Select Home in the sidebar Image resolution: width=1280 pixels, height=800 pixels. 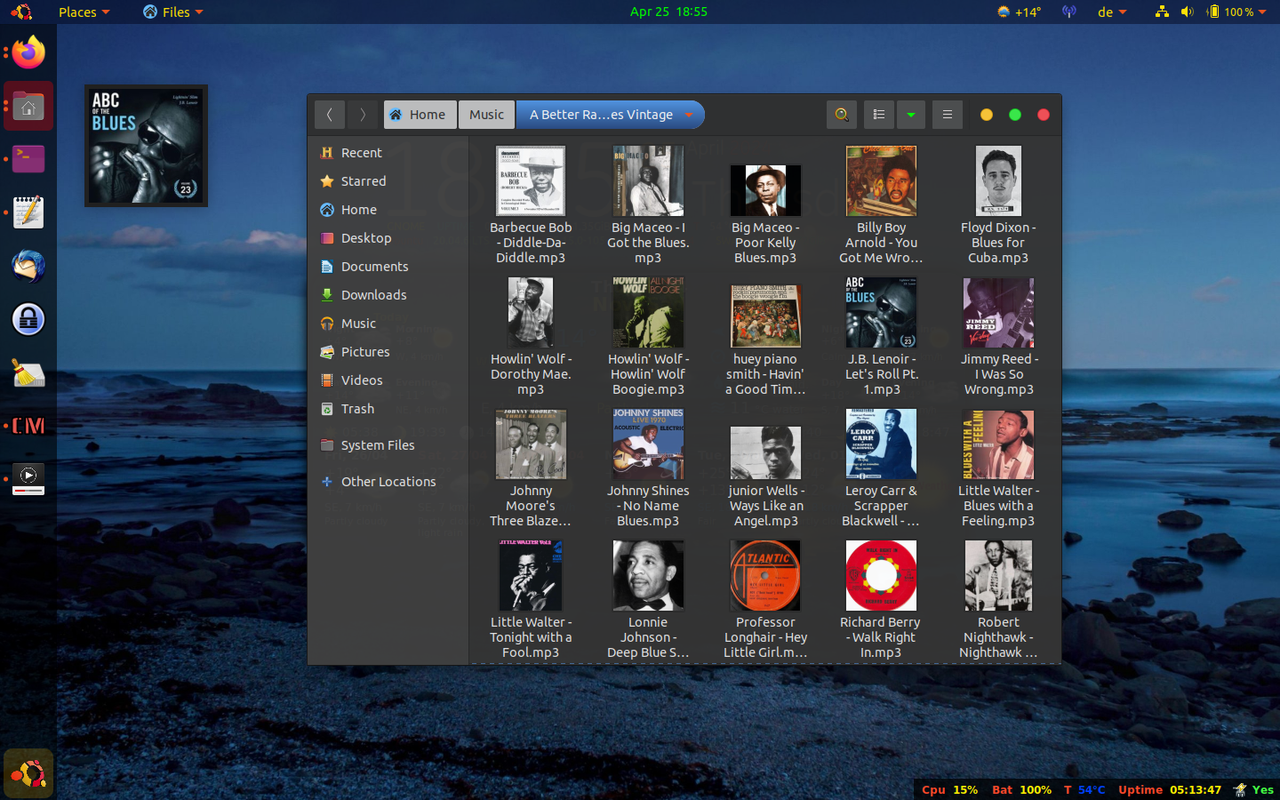388,210
